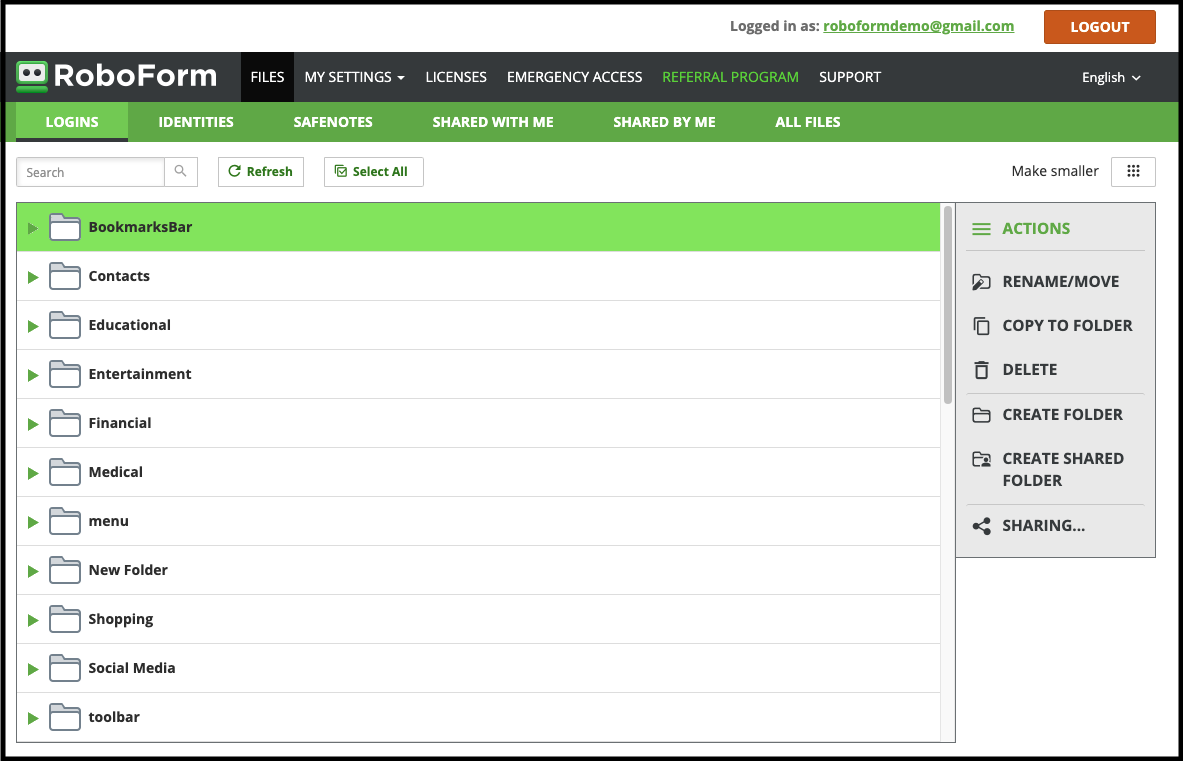Click the Medical folder icon
Viewport: 1183px width, 761px height.
[65, 472]
